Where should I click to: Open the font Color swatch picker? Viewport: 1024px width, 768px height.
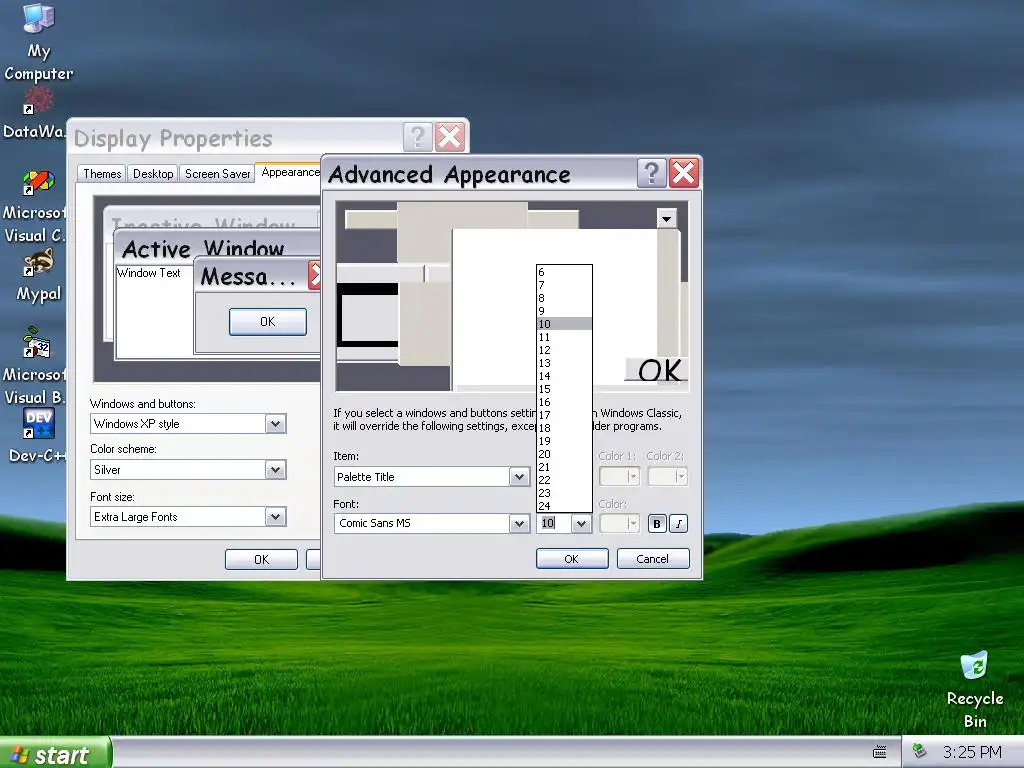[x=618, y=523]
